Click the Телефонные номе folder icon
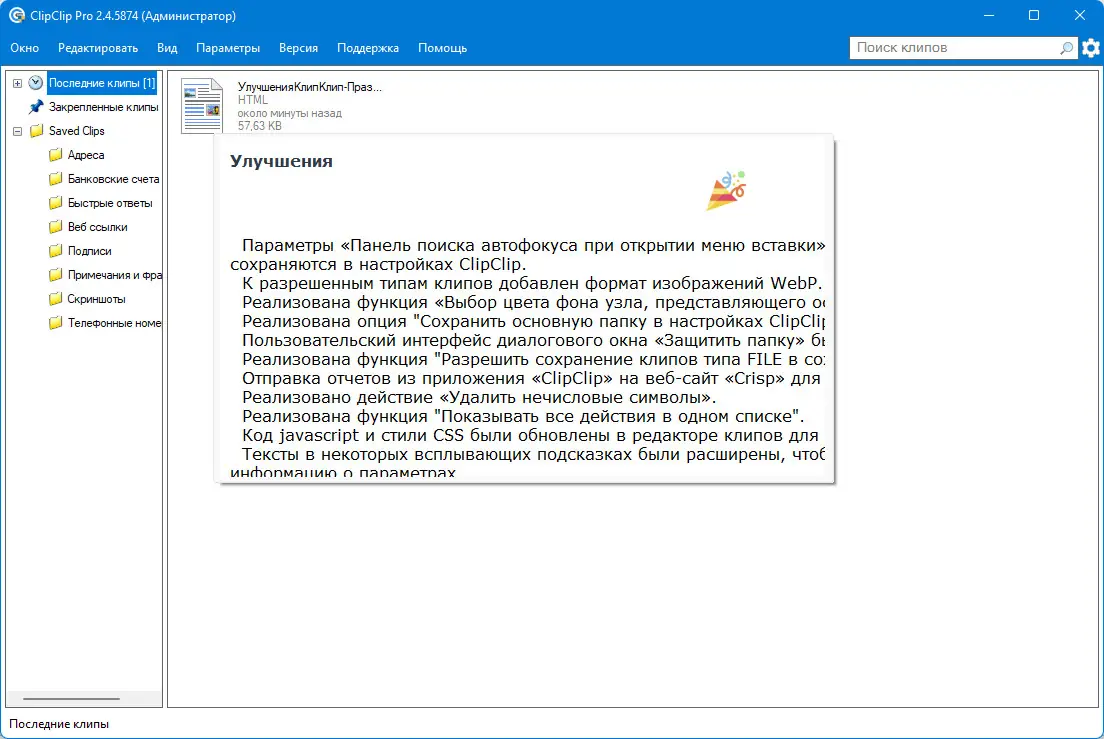The height and width of the screenshot is (739, 1104). coord(55,322)
